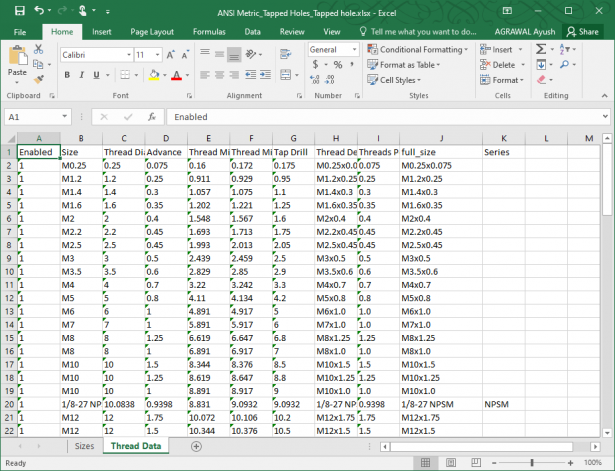Click the Format Painter brush icon
615x471 pixels.
[41, 78]
